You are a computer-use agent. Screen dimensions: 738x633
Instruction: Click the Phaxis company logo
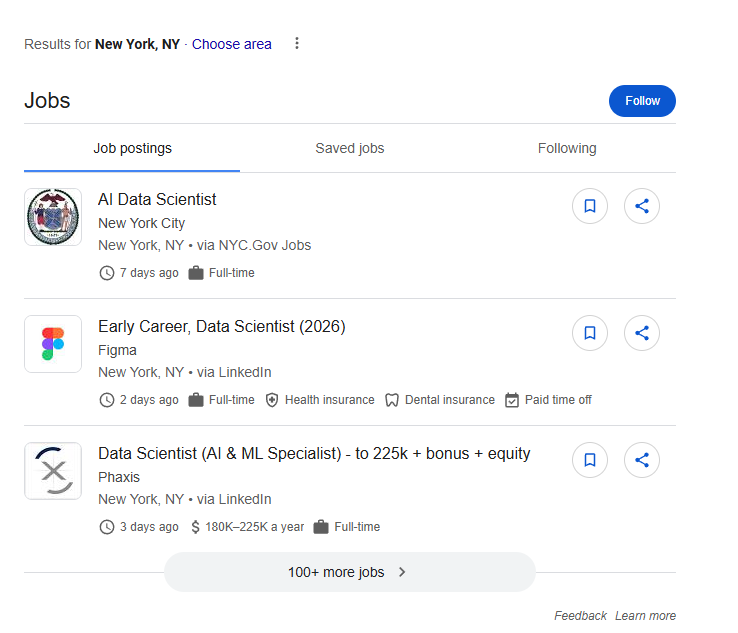pyautogui.click(x=53, y=471)
